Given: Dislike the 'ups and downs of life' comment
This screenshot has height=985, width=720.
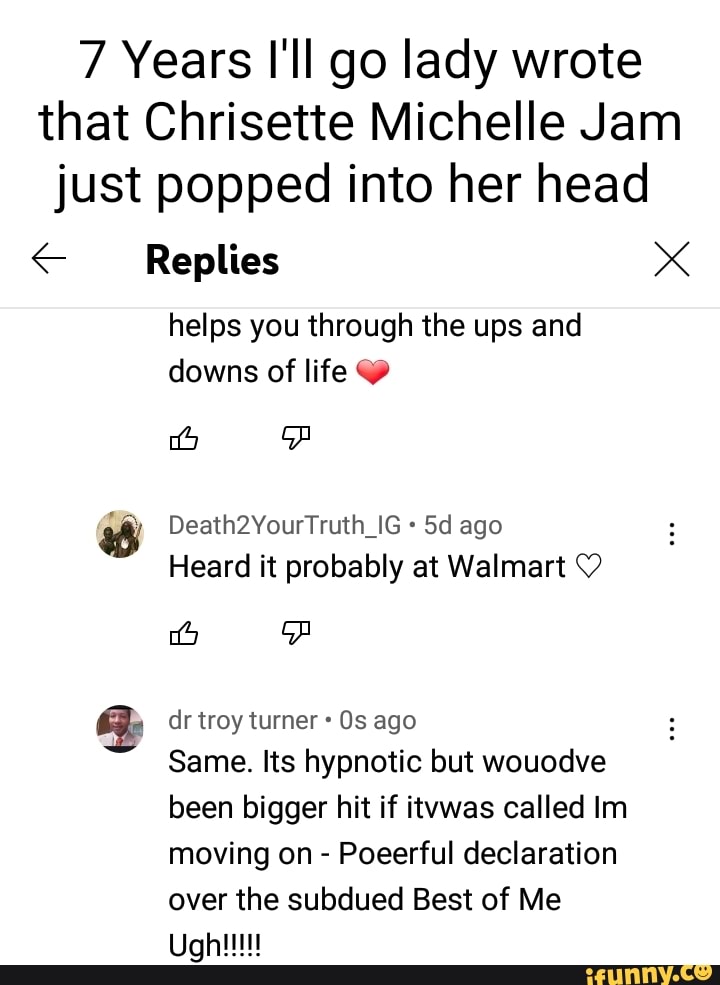Looking at the screenshot, I should point(296,438).
